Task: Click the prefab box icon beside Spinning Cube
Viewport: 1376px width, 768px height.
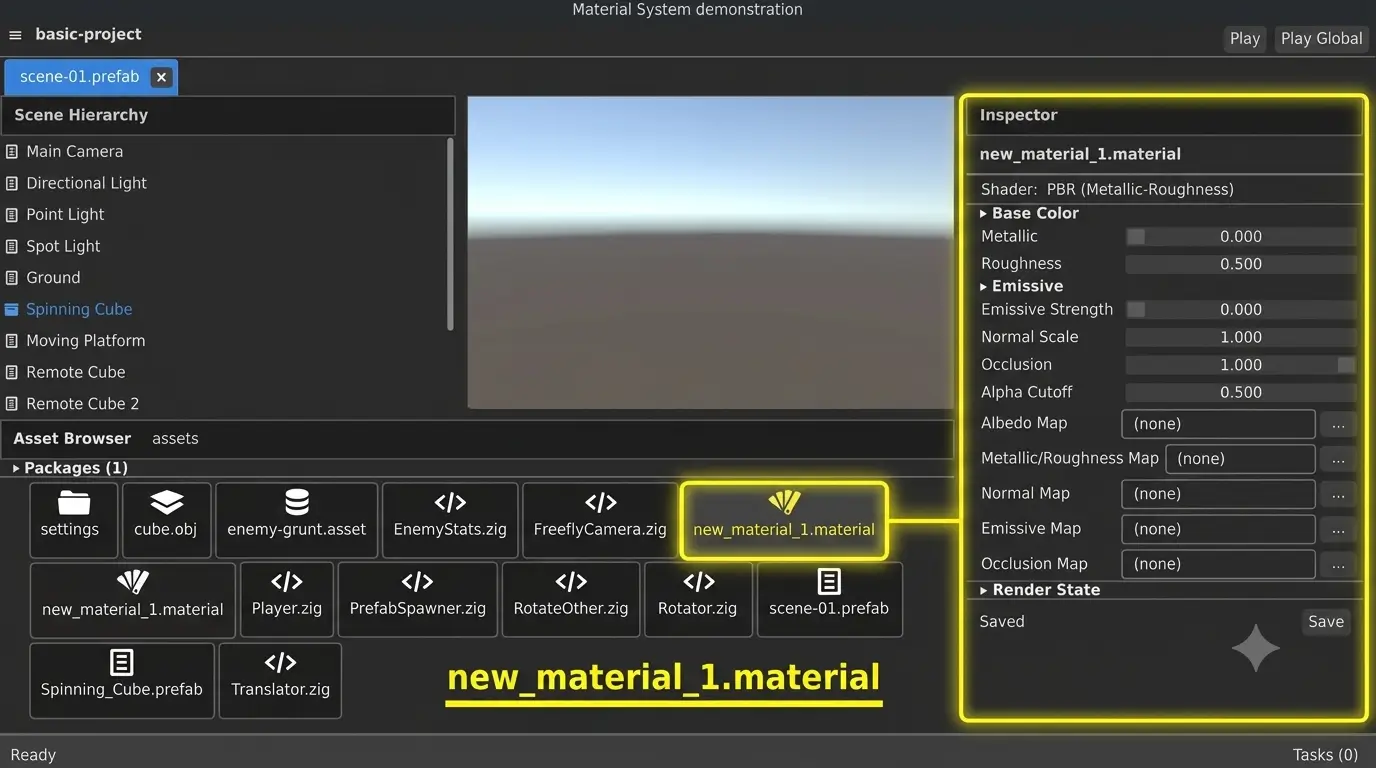Action: tap(12, 309)
